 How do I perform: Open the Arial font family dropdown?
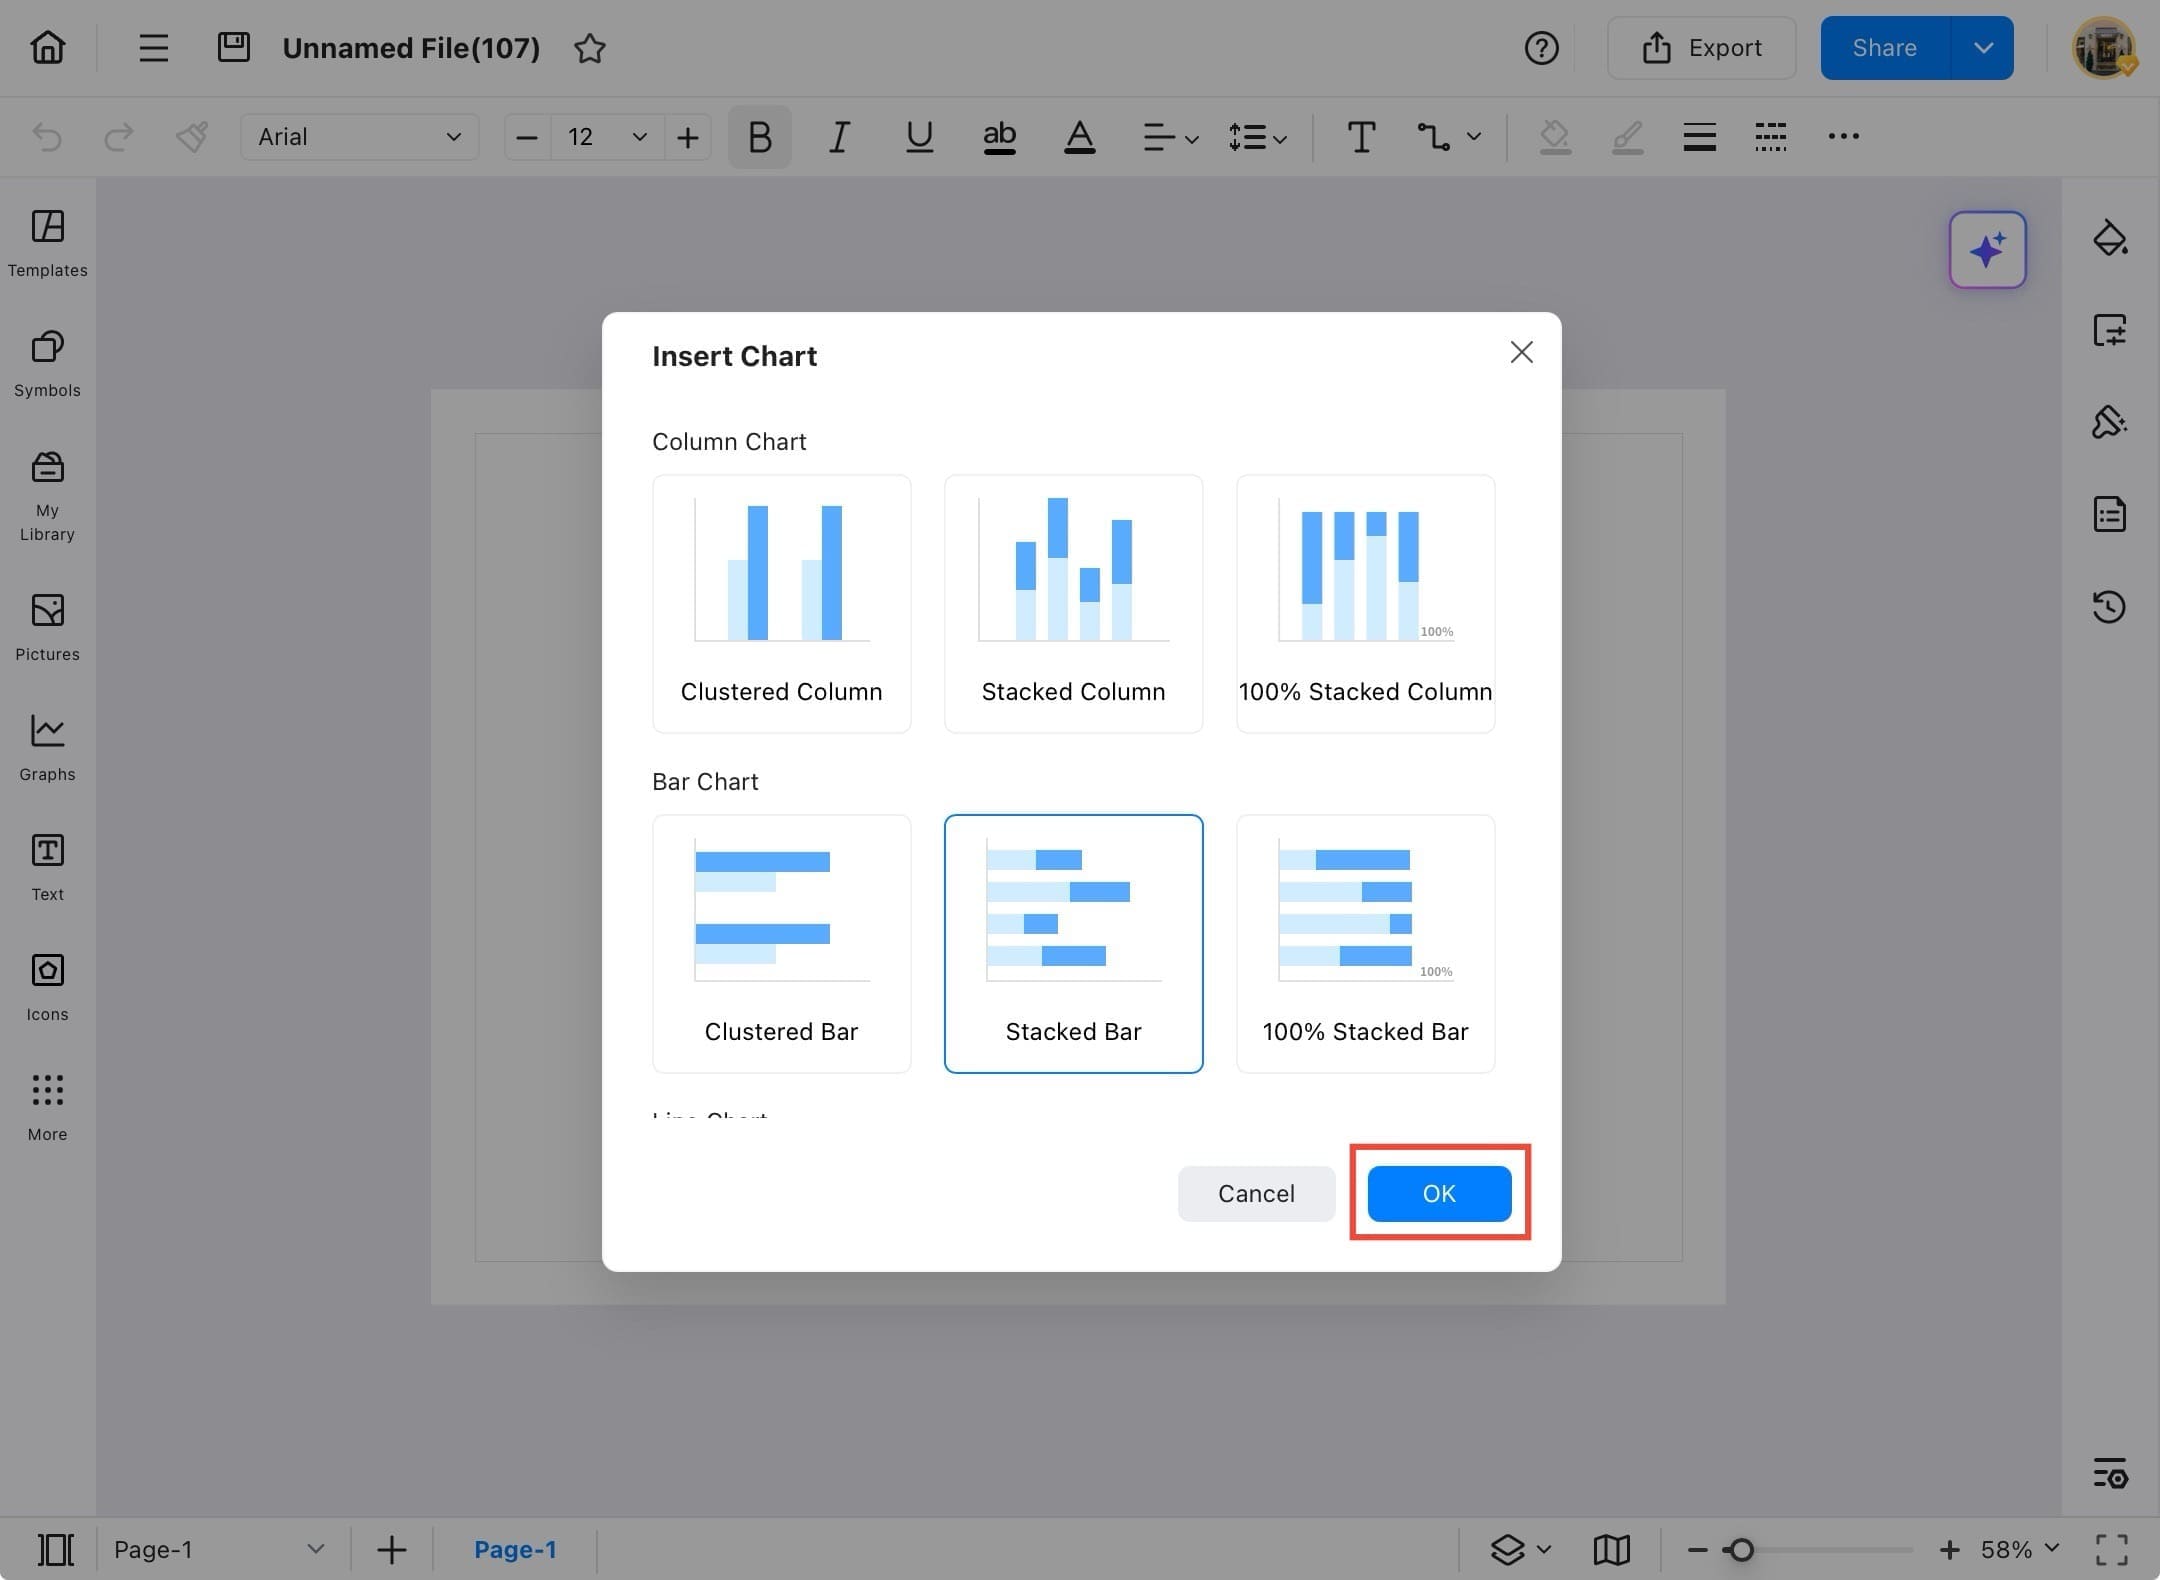point(359,137)
